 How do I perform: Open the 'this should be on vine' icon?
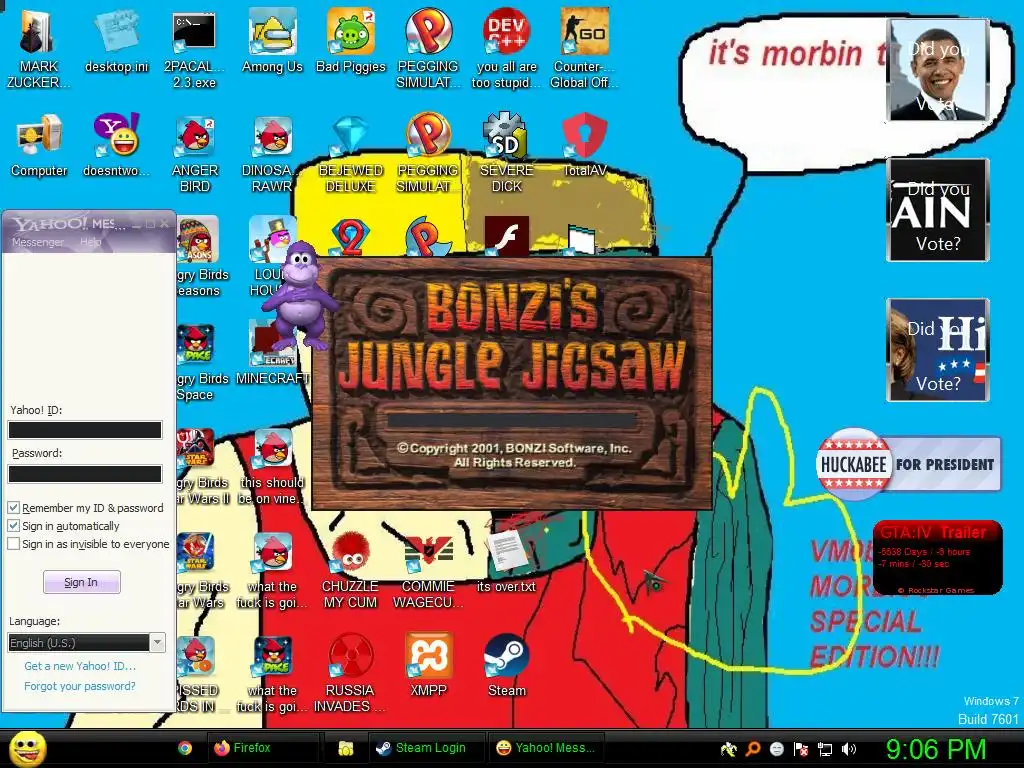pyautogui.click(x=272, y=465)
